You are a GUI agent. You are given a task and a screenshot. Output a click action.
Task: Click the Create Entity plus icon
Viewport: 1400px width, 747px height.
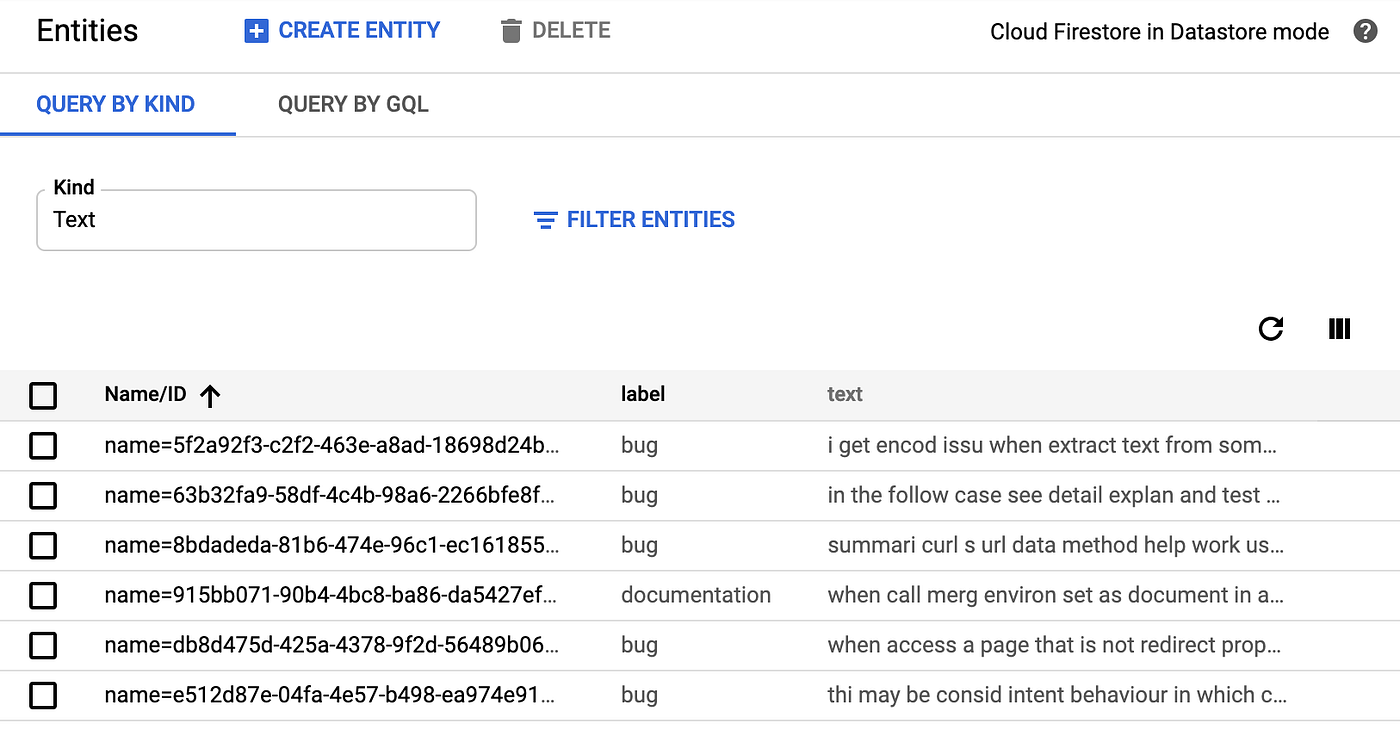click(256, 31)
